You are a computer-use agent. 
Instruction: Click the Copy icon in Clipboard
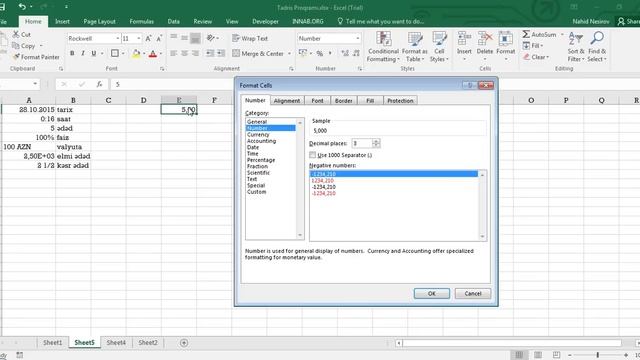click(16, 46)
